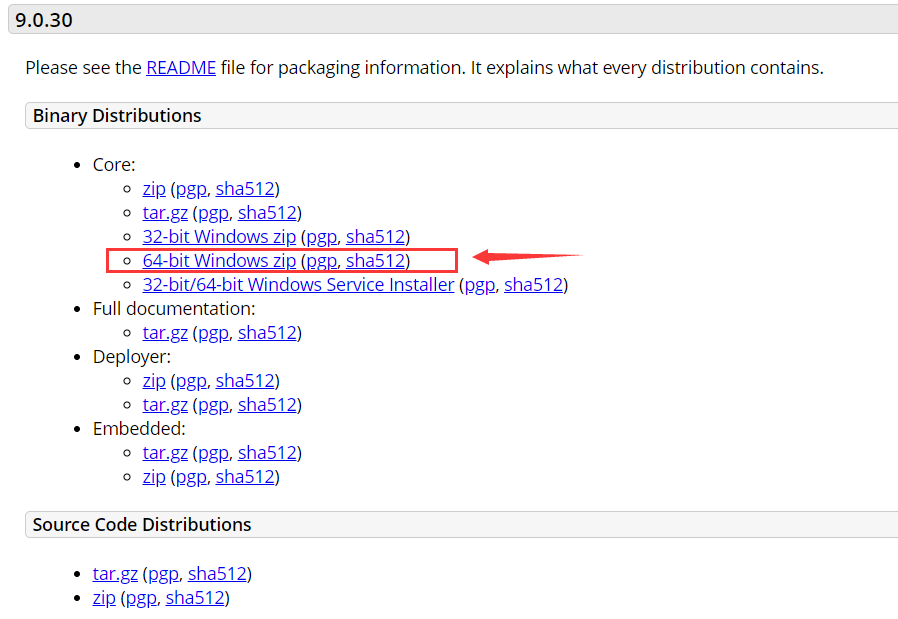This screenshot has height=619, width=898.
Task: Open sha512 for Source Code tar.gz
Action: (218, 574)
